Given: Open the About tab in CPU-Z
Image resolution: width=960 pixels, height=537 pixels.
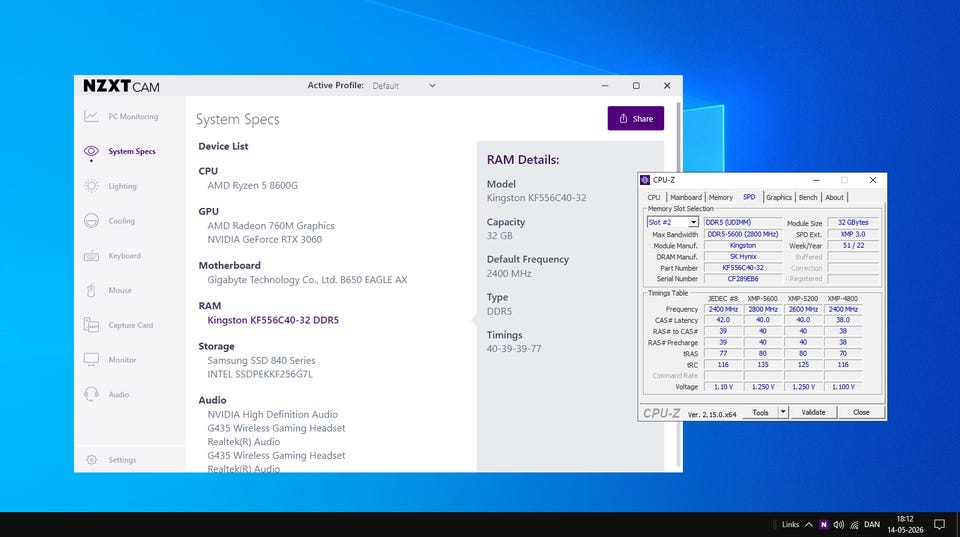Looking at the screenshot, I should pos(834,197).
